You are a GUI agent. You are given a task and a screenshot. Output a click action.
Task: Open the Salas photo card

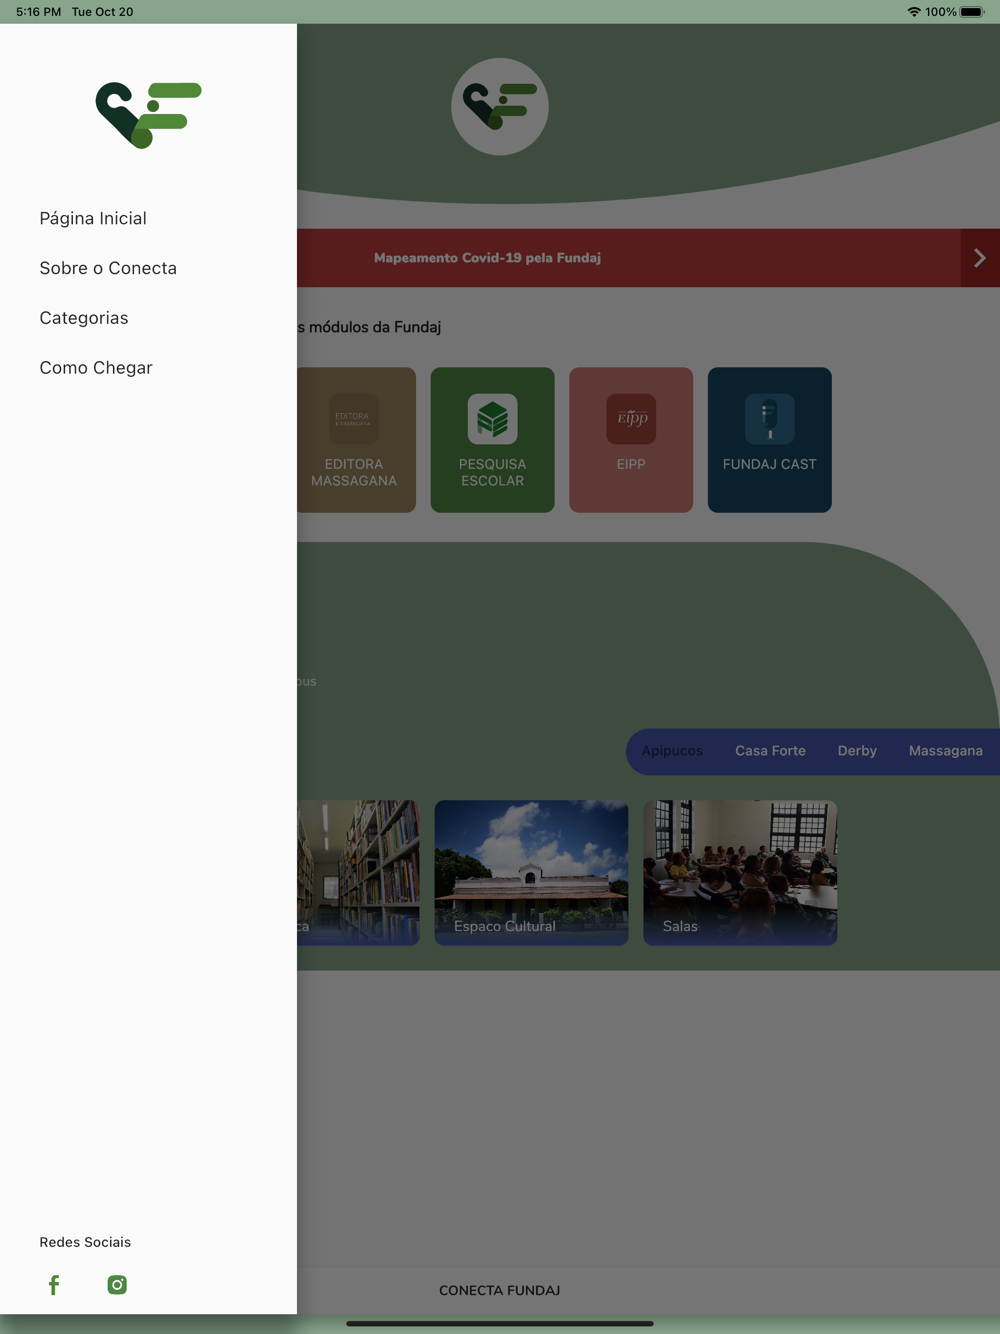coord(740,873)
